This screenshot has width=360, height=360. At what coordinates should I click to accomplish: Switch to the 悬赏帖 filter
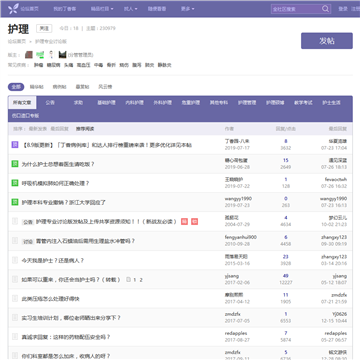point(82,87)
